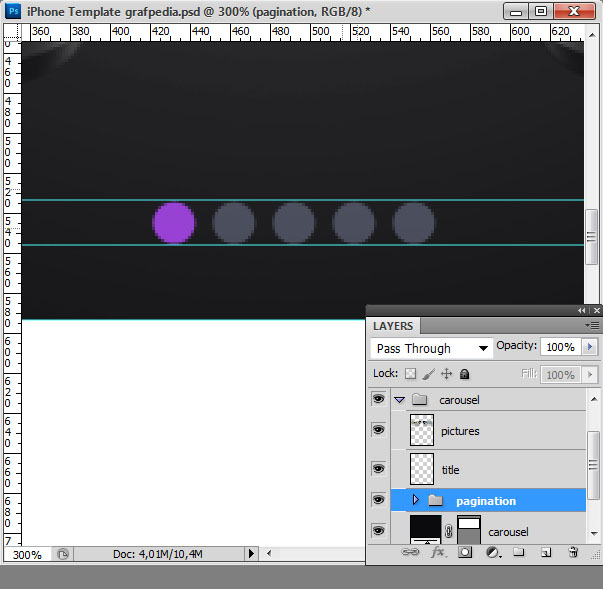This screenshot has width=603, height=589.
Task: Hide the pagination group
Action: click(378, 499)
